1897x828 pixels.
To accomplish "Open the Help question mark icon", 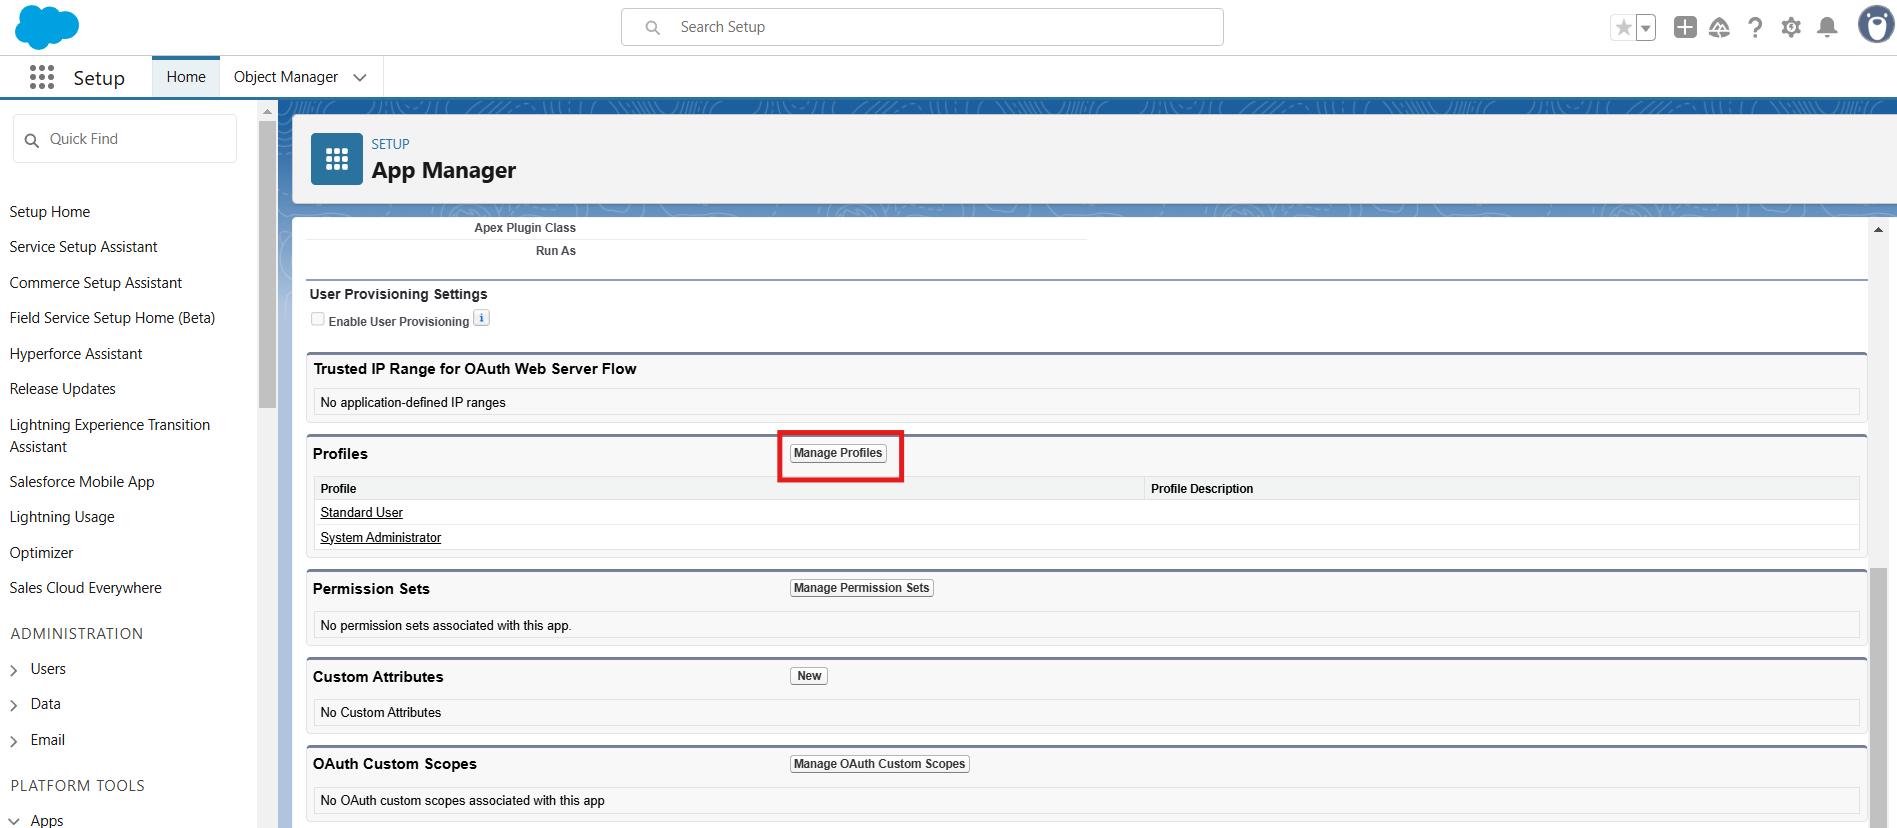I will click(x=1755, y=27).
